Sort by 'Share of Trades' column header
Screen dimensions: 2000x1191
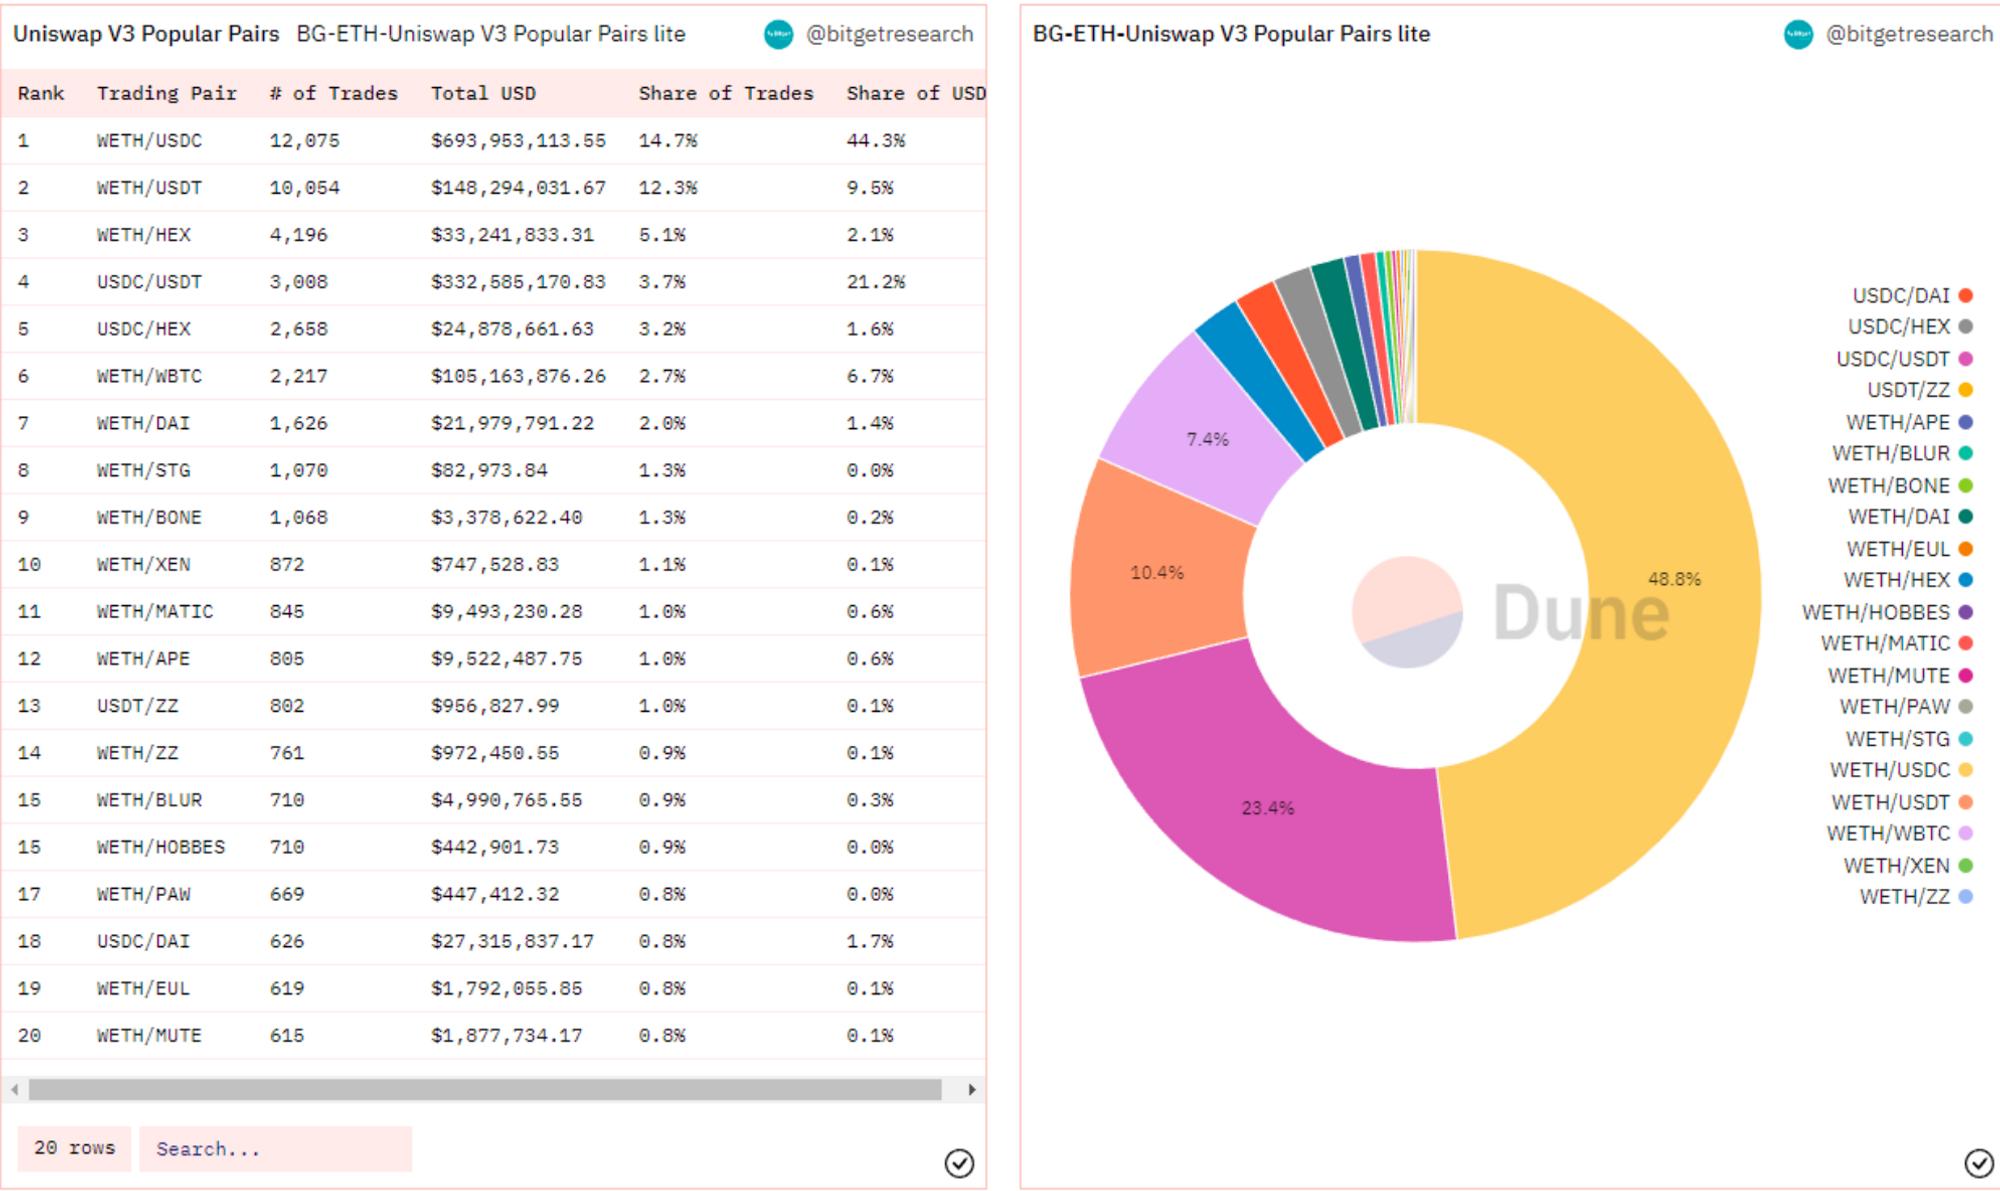tap(725, 93)
